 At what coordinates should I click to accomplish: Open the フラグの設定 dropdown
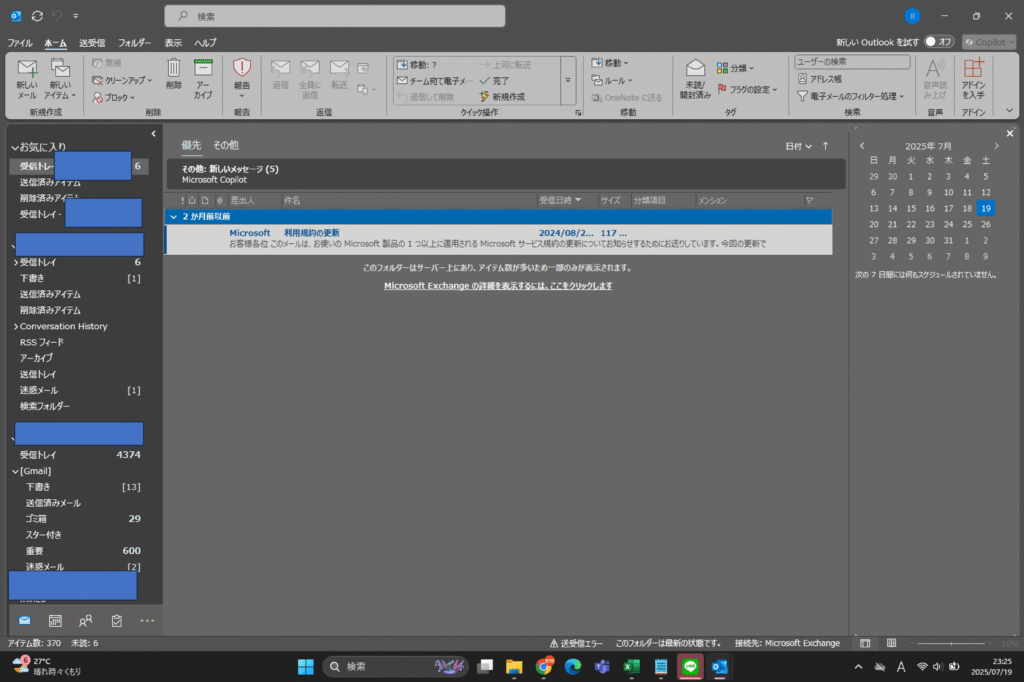point(748,89)
